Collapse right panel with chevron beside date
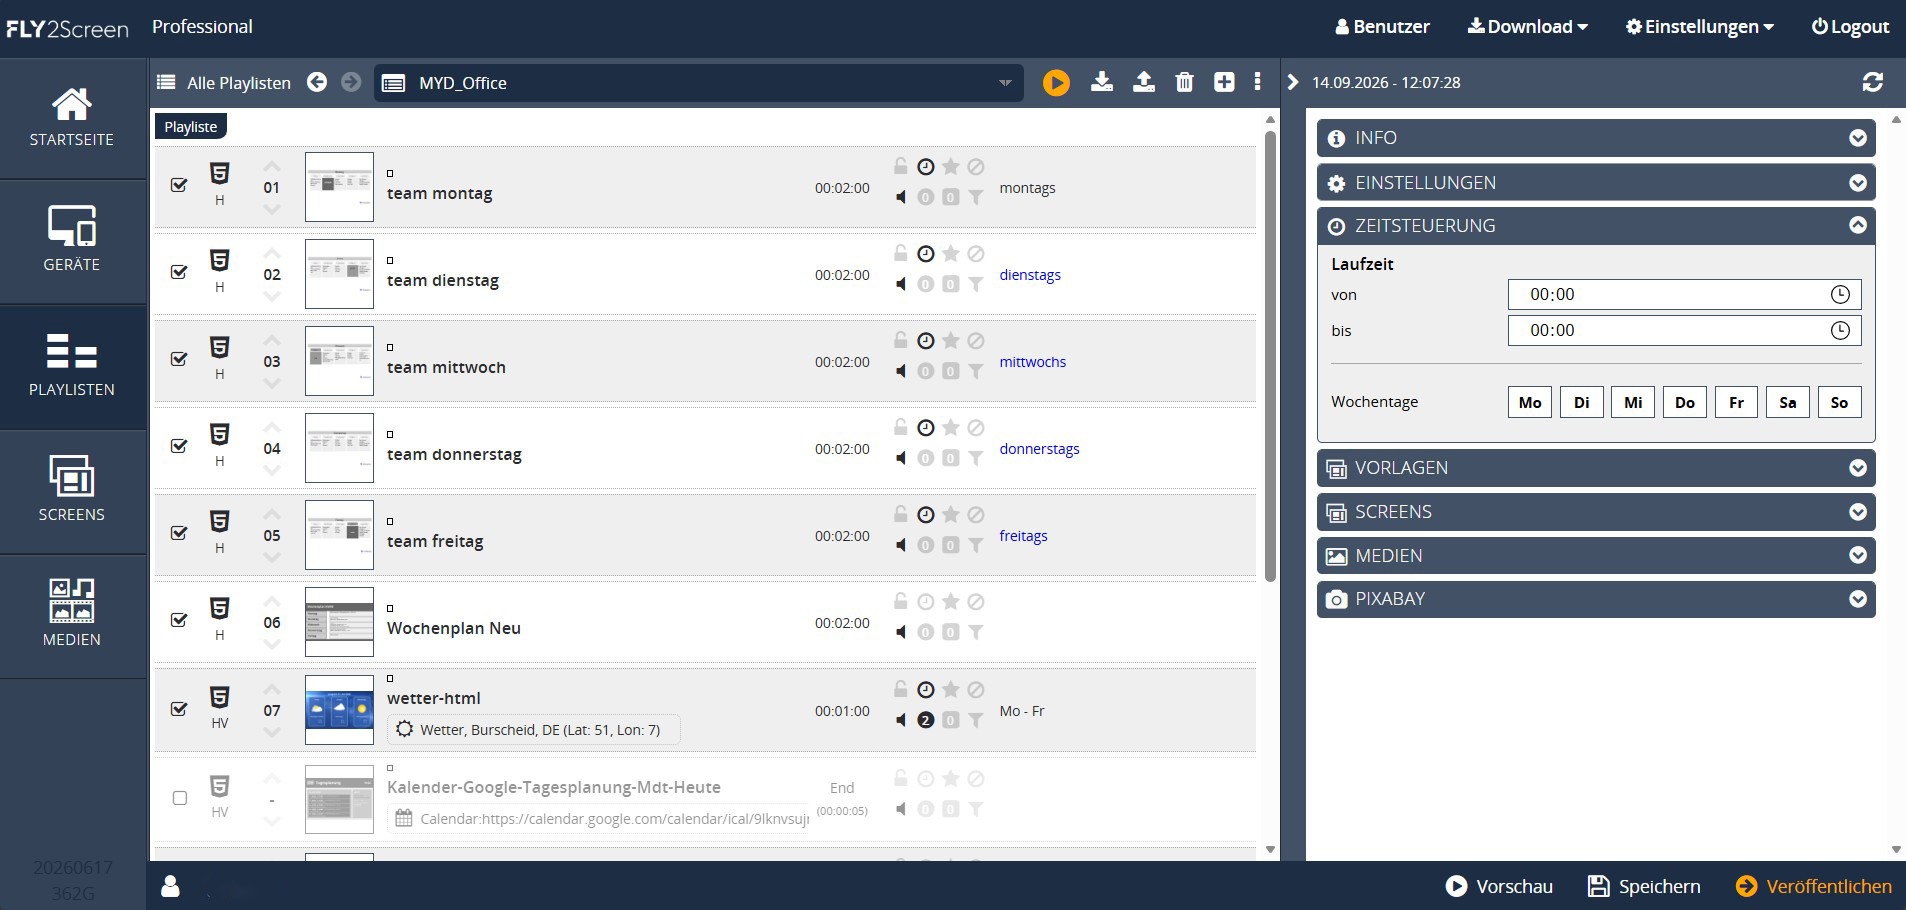Image resolution: width=1906 pixels, height=910 pixels. [1293, 82]
